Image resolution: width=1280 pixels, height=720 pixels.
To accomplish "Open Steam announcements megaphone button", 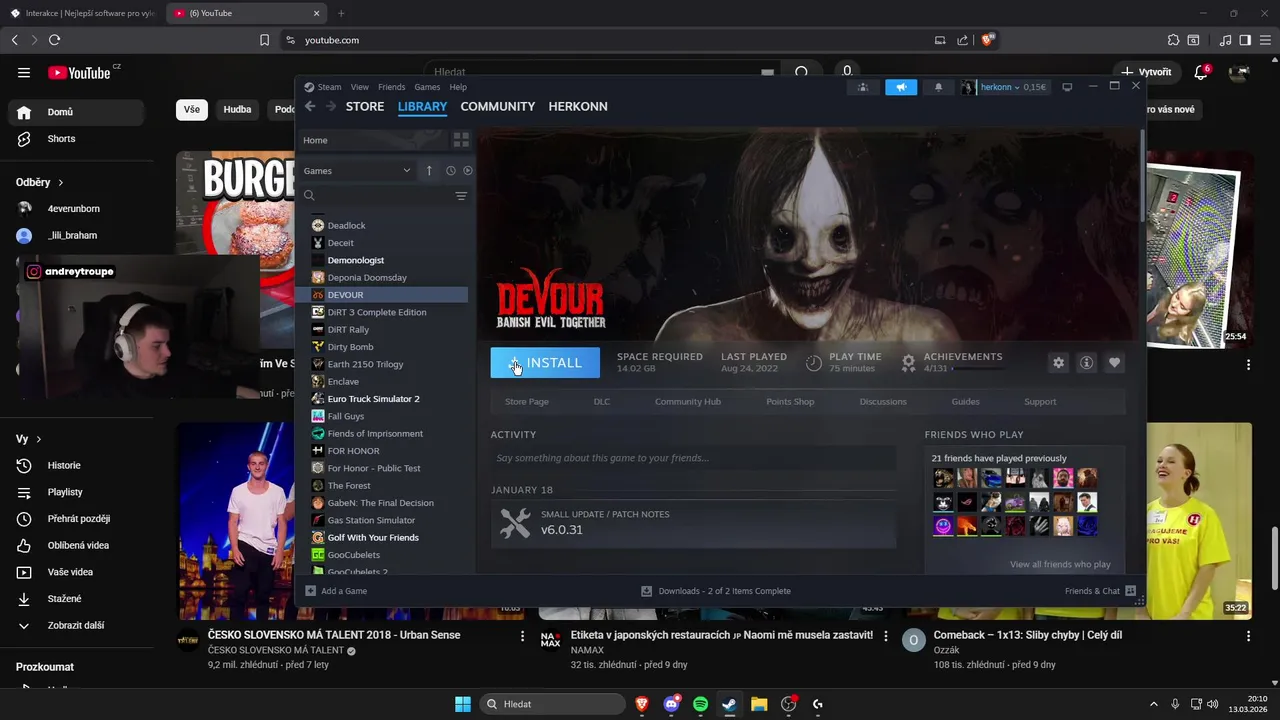I will pos(901,87).
